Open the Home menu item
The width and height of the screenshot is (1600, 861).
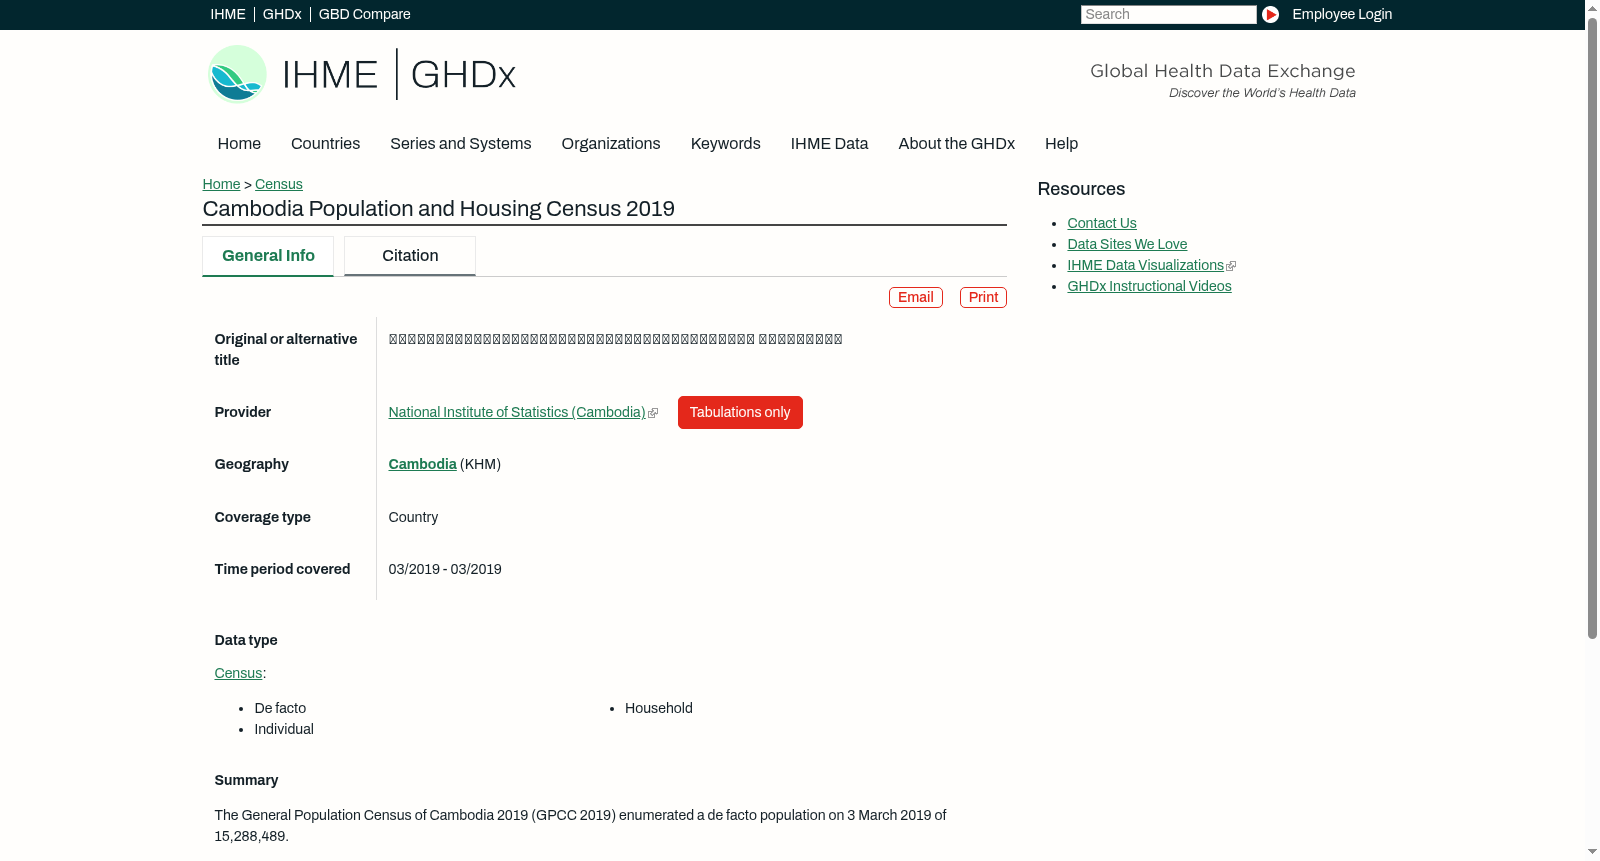coord(239,144)
